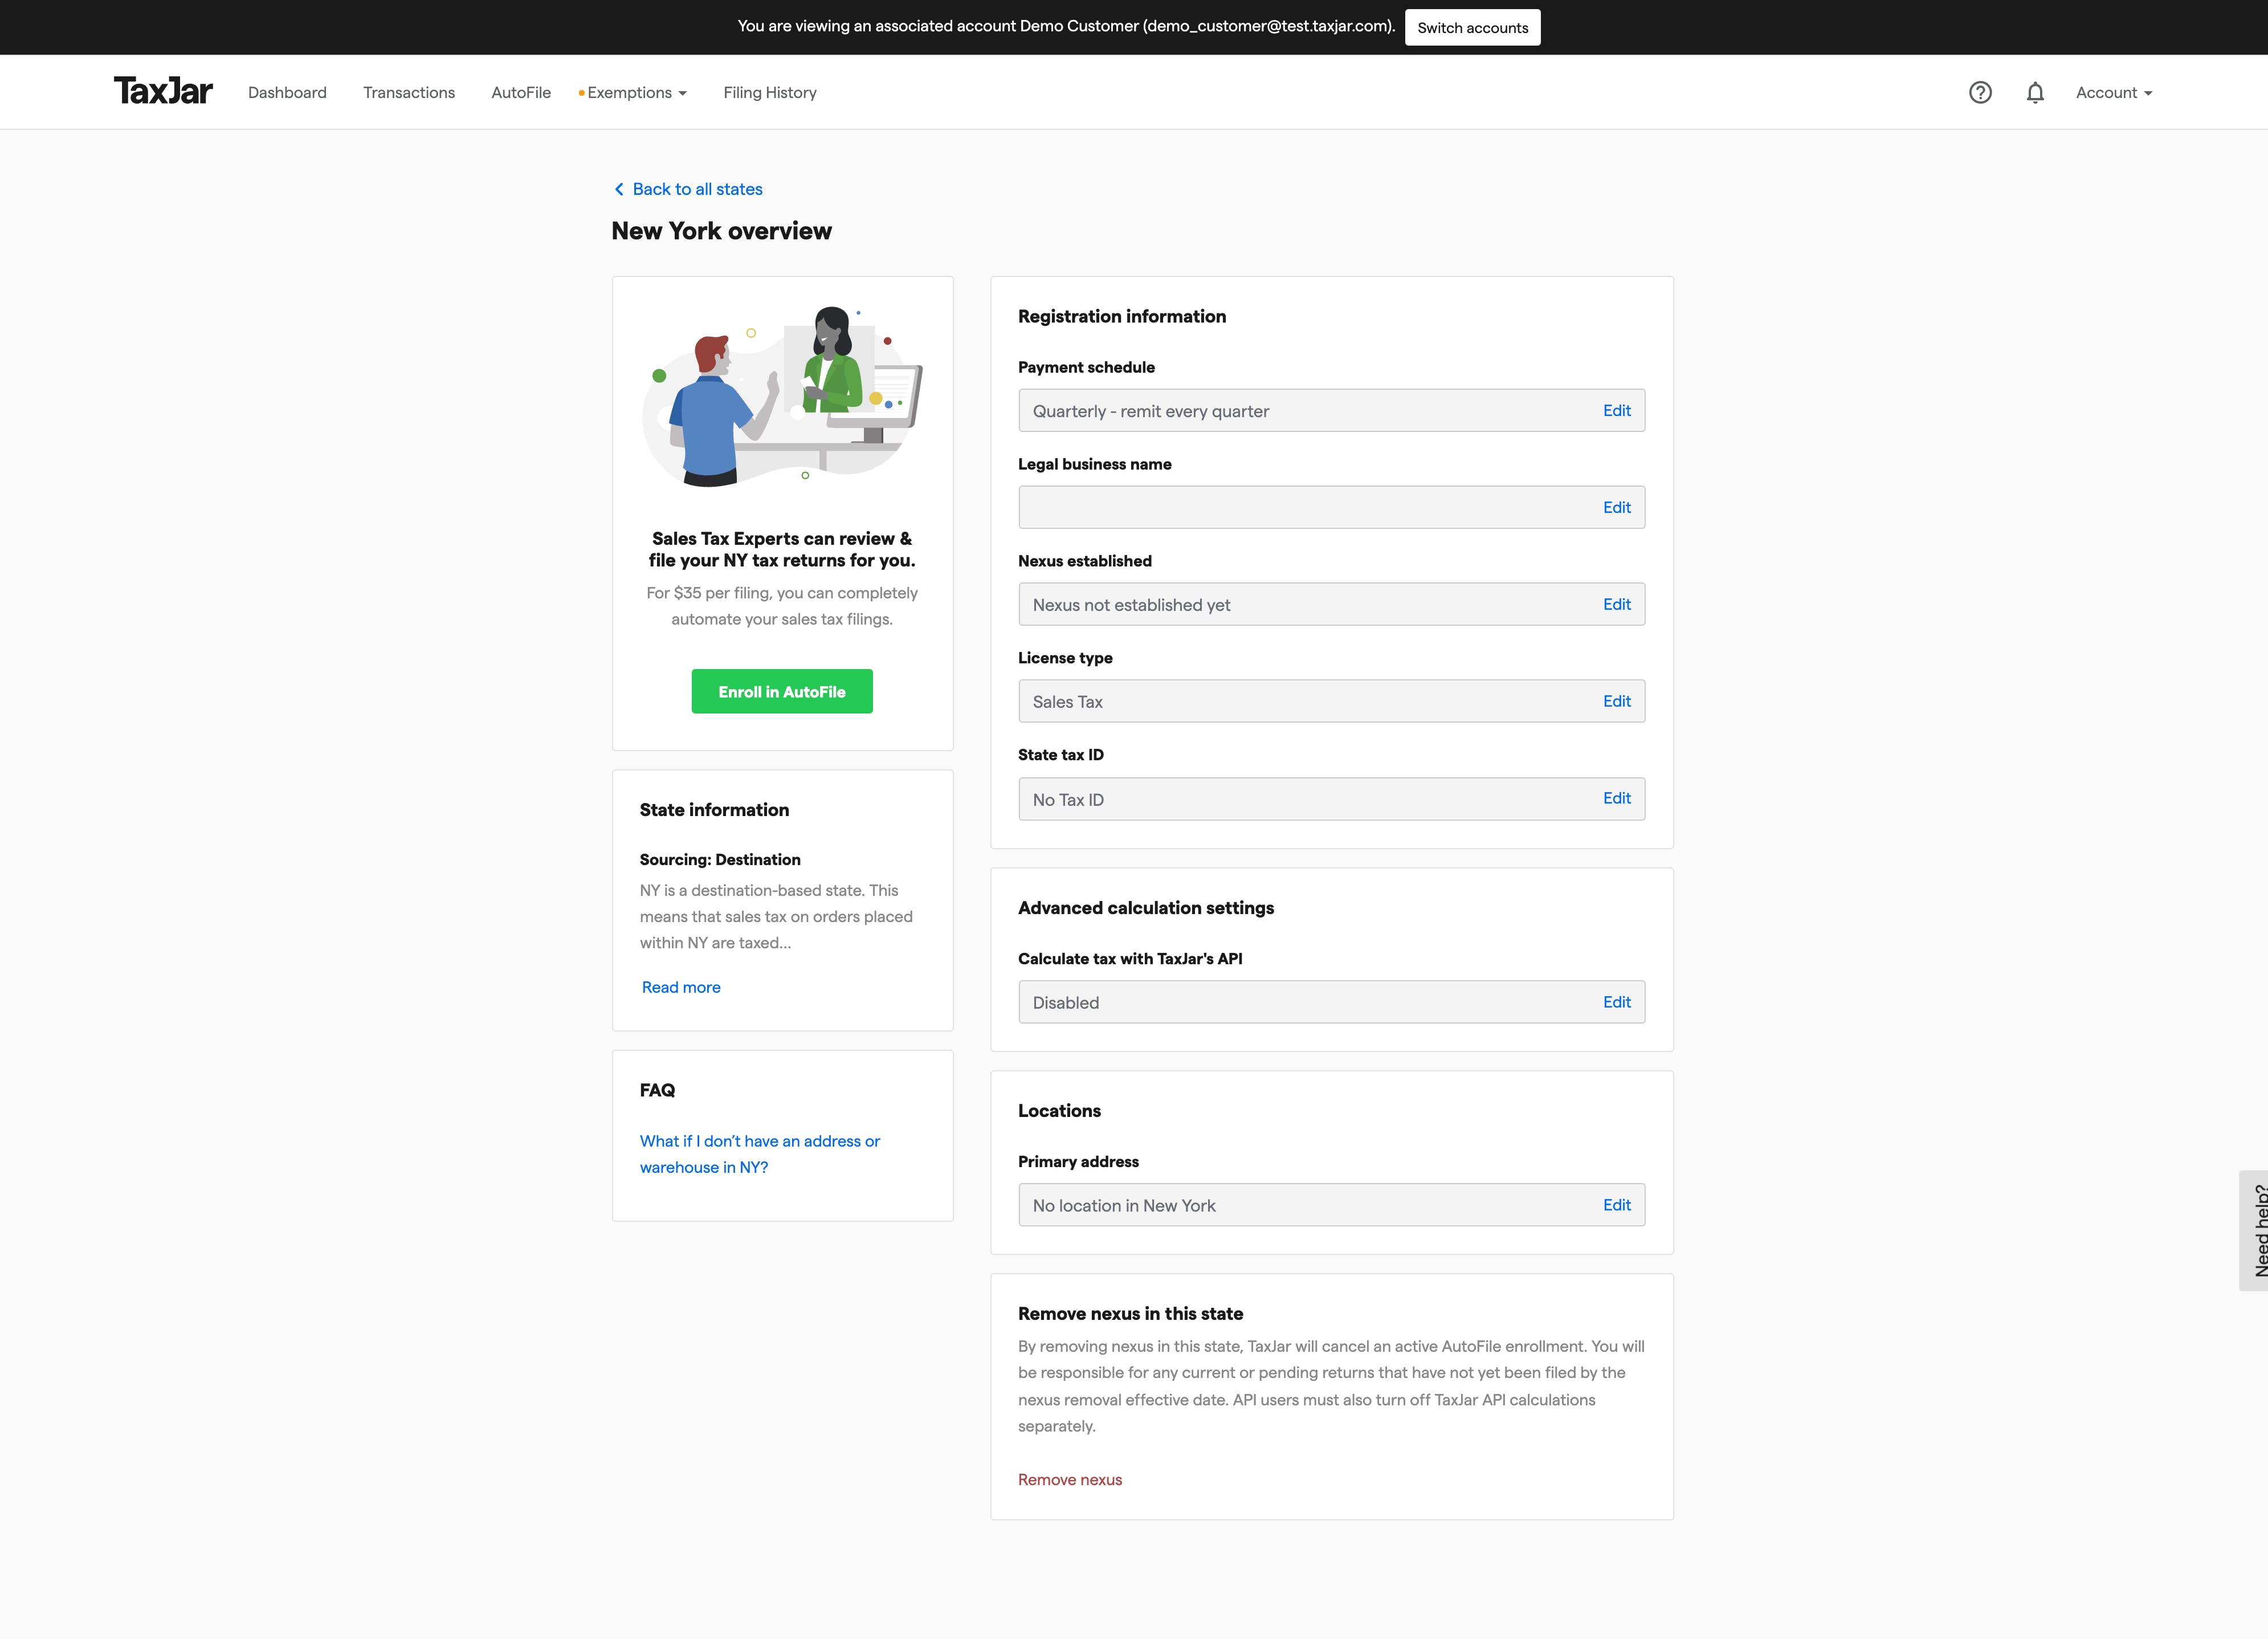Edit the Primary address location
The image size is (2268, 1639).
pos(1616,1205)
